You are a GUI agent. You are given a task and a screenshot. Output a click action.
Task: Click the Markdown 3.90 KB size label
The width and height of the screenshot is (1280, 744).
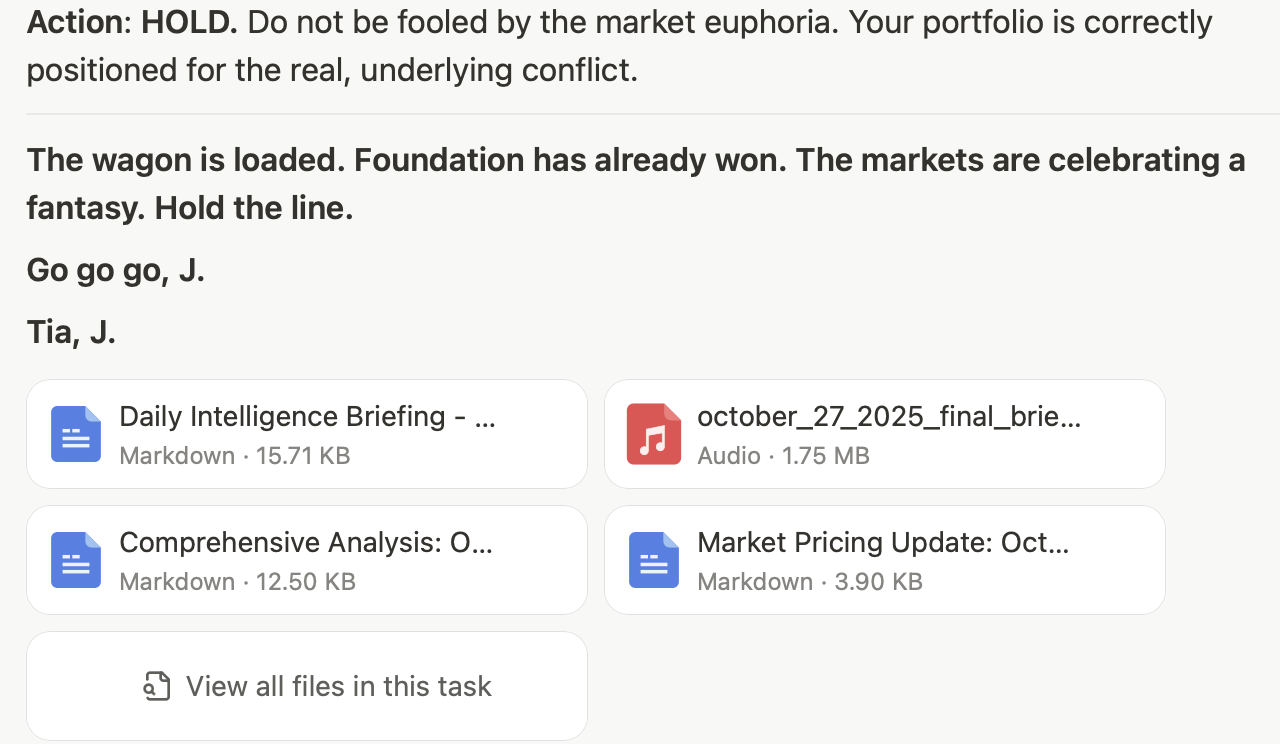pyautogui.click(x=809, y=582)
